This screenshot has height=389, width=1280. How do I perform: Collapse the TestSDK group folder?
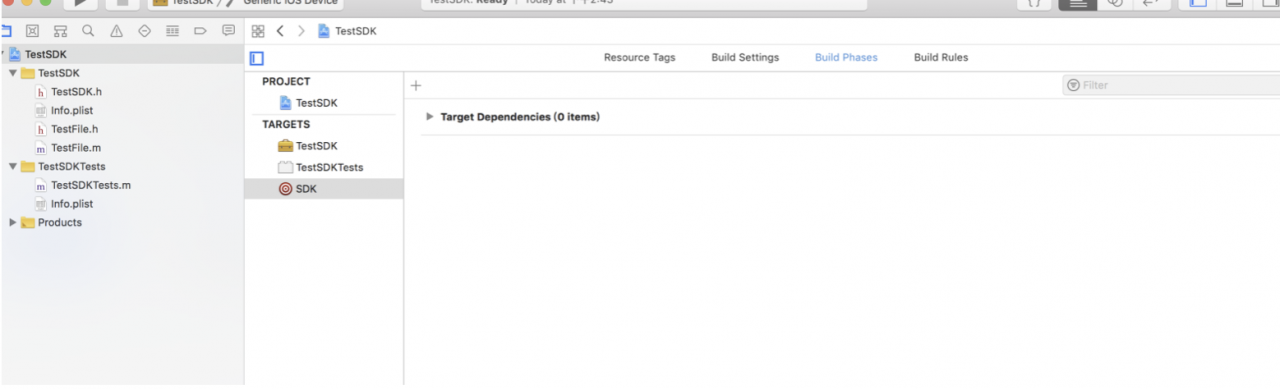12,74
